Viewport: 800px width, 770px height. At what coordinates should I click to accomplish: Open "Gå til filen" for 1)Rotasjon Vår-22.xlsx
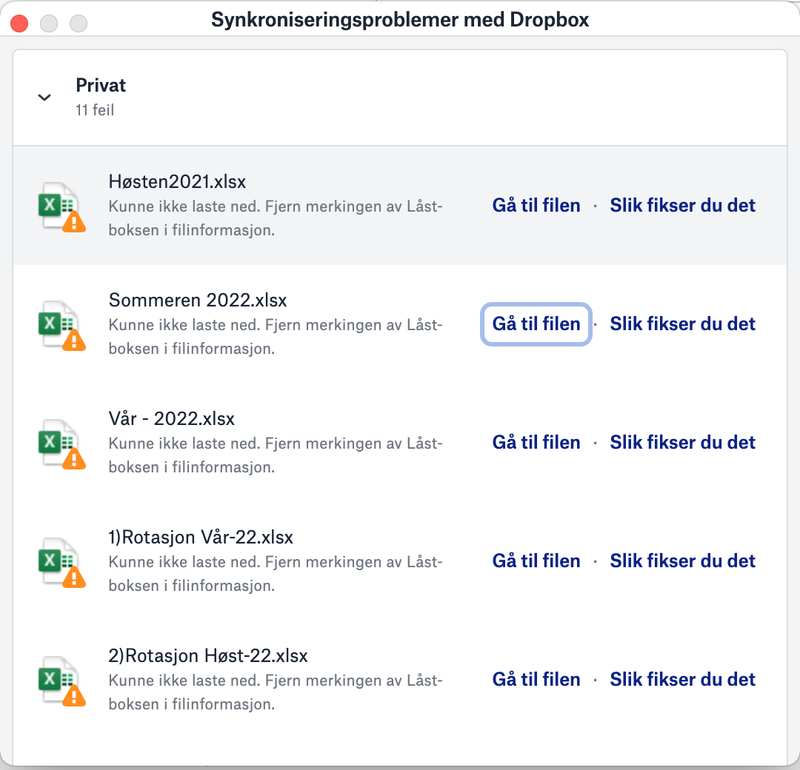[x=535, y=561]
